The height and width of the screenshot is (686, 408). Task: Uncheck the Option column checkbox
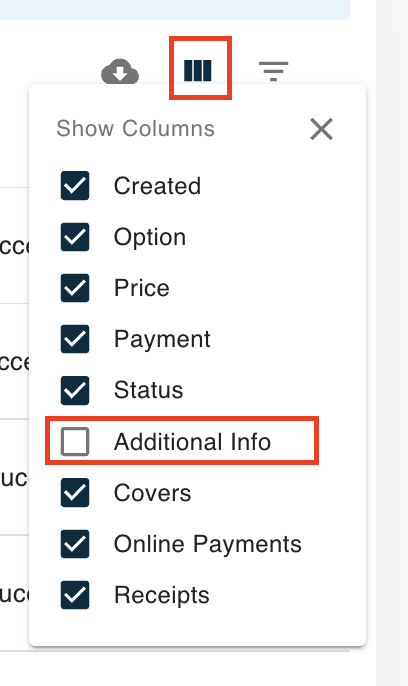tap(75, 237)
